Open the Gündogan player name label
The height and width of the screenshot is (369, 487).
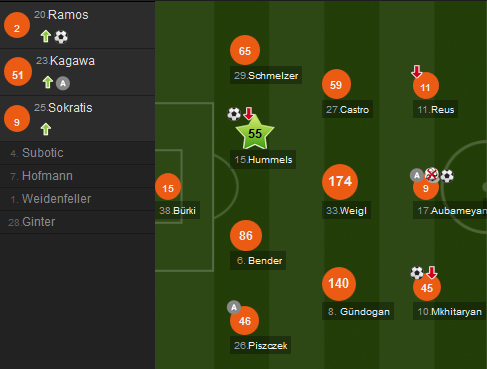coord(358,312)
